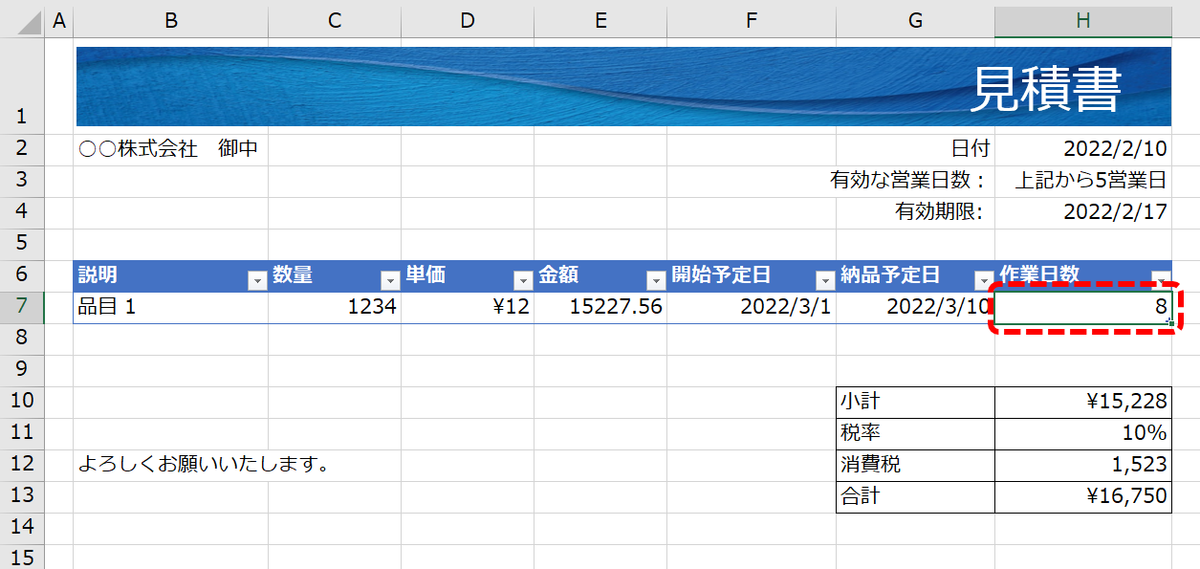Open the 数量 column filter dropdown
The width and height of the screenshot is (1200, 569).
click(390, 280)
